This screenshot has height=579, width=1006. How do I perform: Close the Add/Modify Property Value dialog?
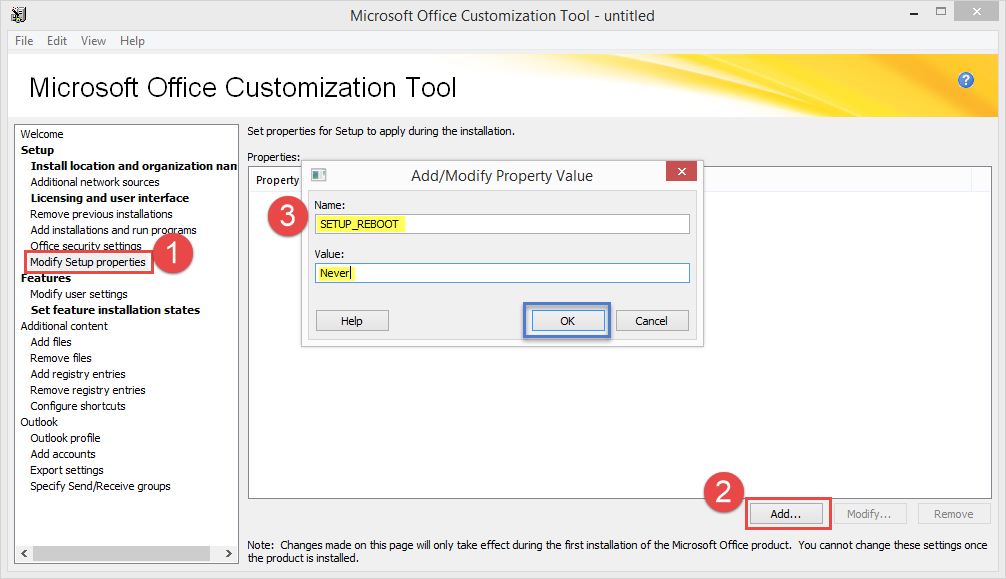point(681,171)
